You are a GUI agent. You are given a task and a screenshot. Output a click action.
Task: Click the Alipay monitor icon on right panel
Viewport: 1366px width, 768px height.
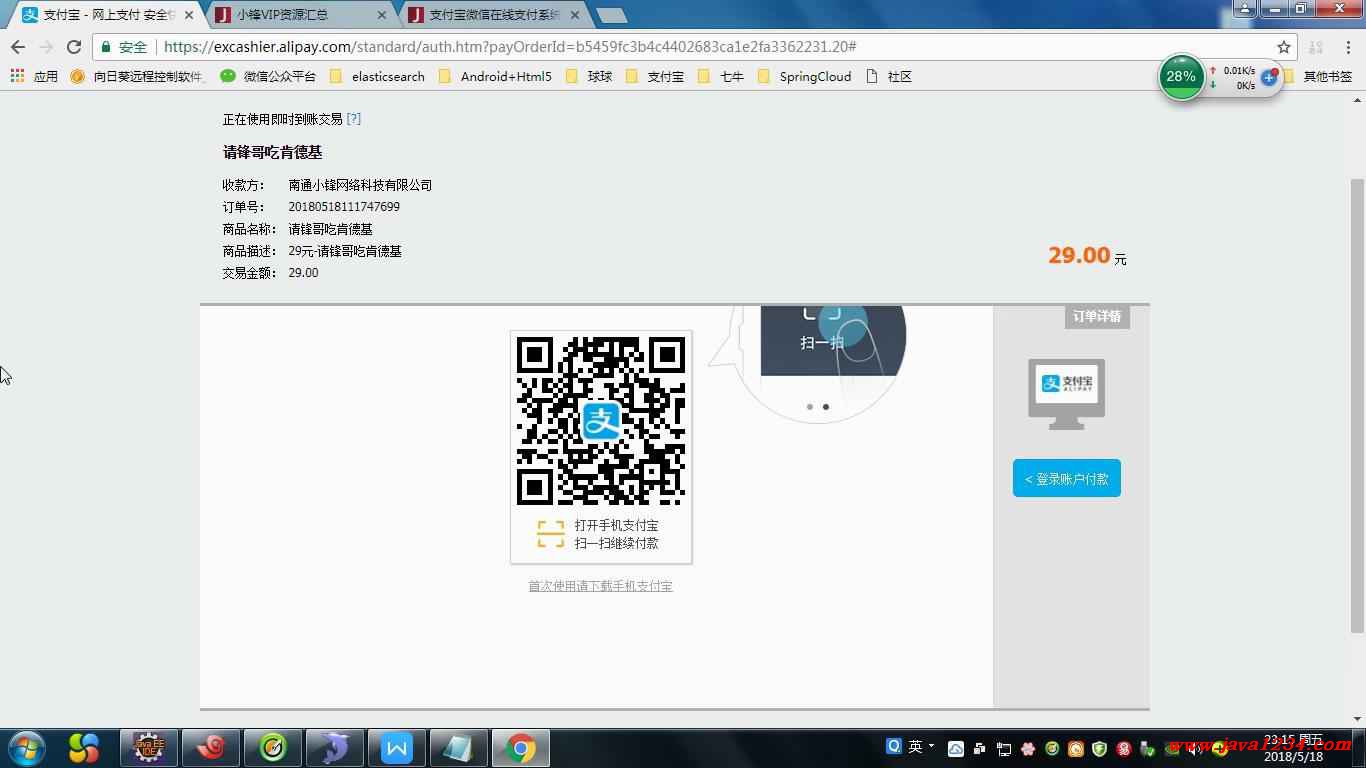click(x=1066, y=394)
